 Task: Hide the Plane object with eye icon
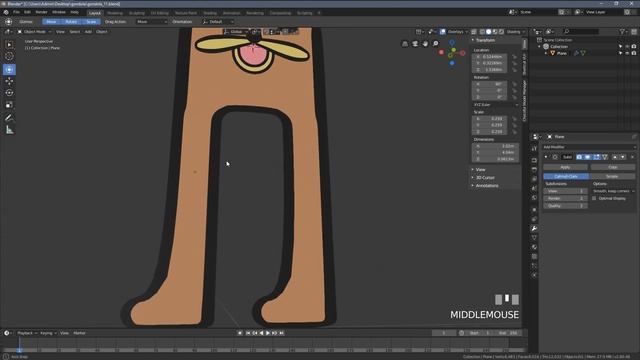[627, 53]
